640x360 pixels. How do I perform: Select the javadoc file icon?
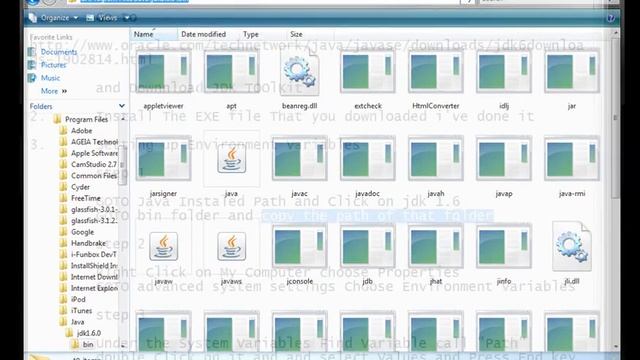[368, 159]
